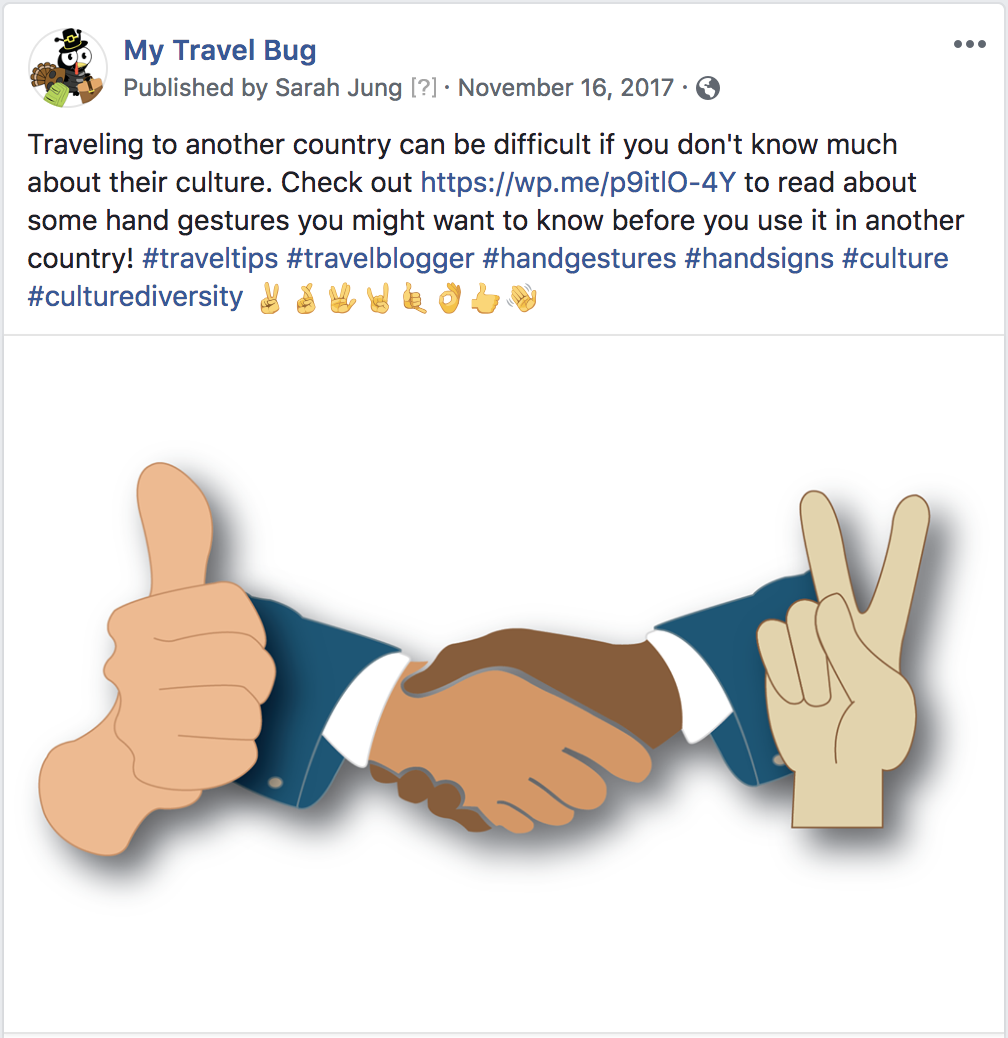Click the #culture hashtag
Image resolution: width=1008 pixels, height=1038 pixels.
895,258
